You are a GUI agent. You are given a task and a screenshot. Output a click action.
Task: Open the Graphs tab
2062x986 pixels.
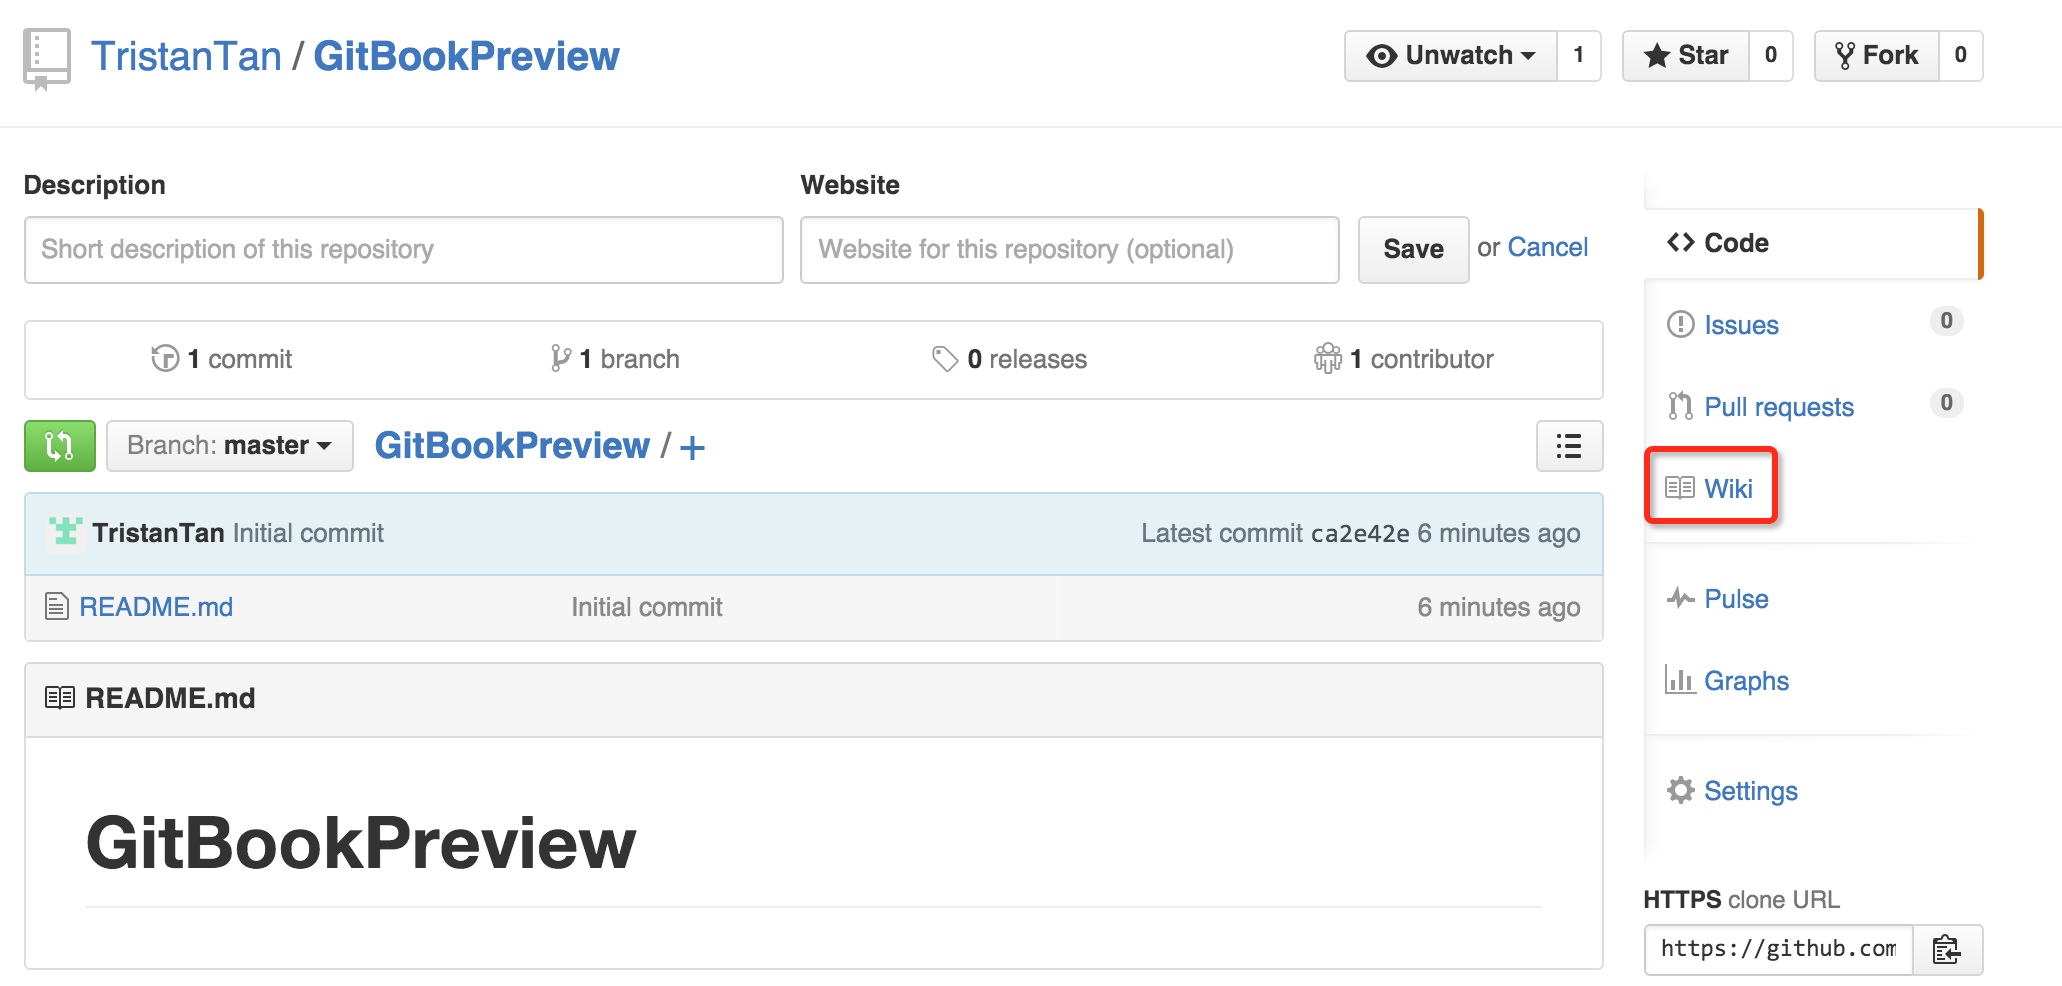pyautogui.click(x=1746, y=680)
